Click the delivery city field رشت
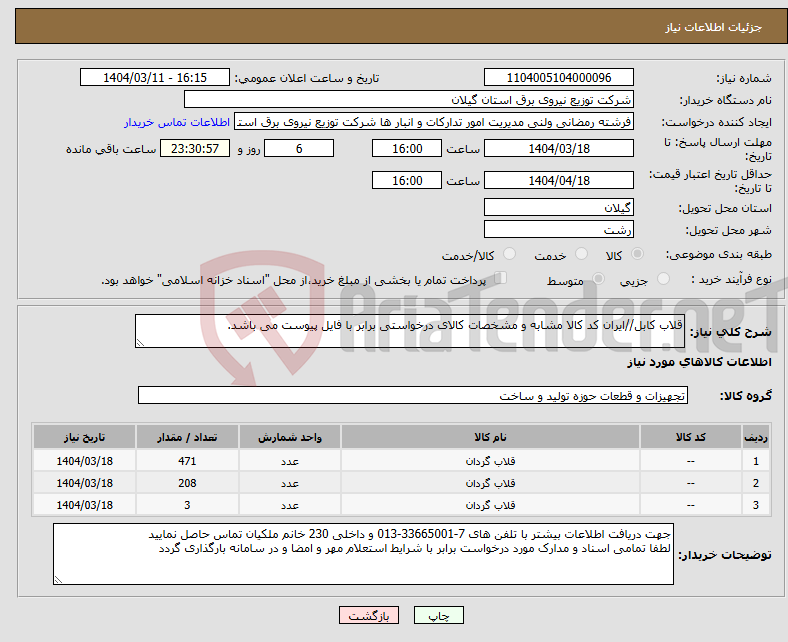This screenshot has height=642, width=788. coord(558,229)
